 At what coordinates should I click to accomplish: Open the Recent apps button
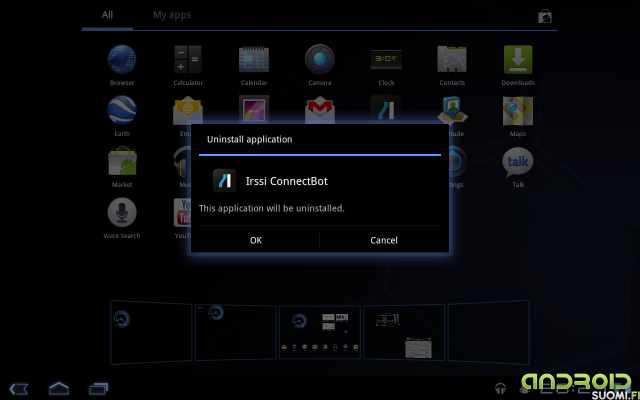(x=98, y=389)
